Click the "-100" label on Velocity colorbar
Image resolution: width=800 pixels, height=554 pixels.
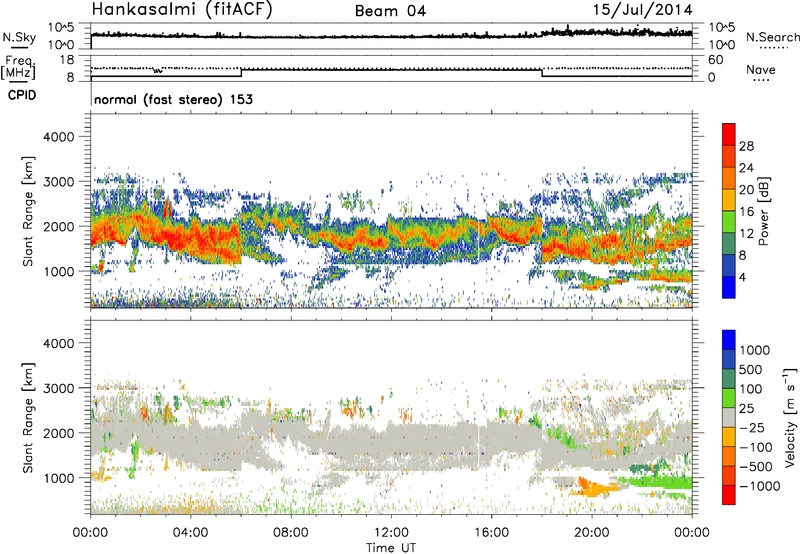[756, 447]
